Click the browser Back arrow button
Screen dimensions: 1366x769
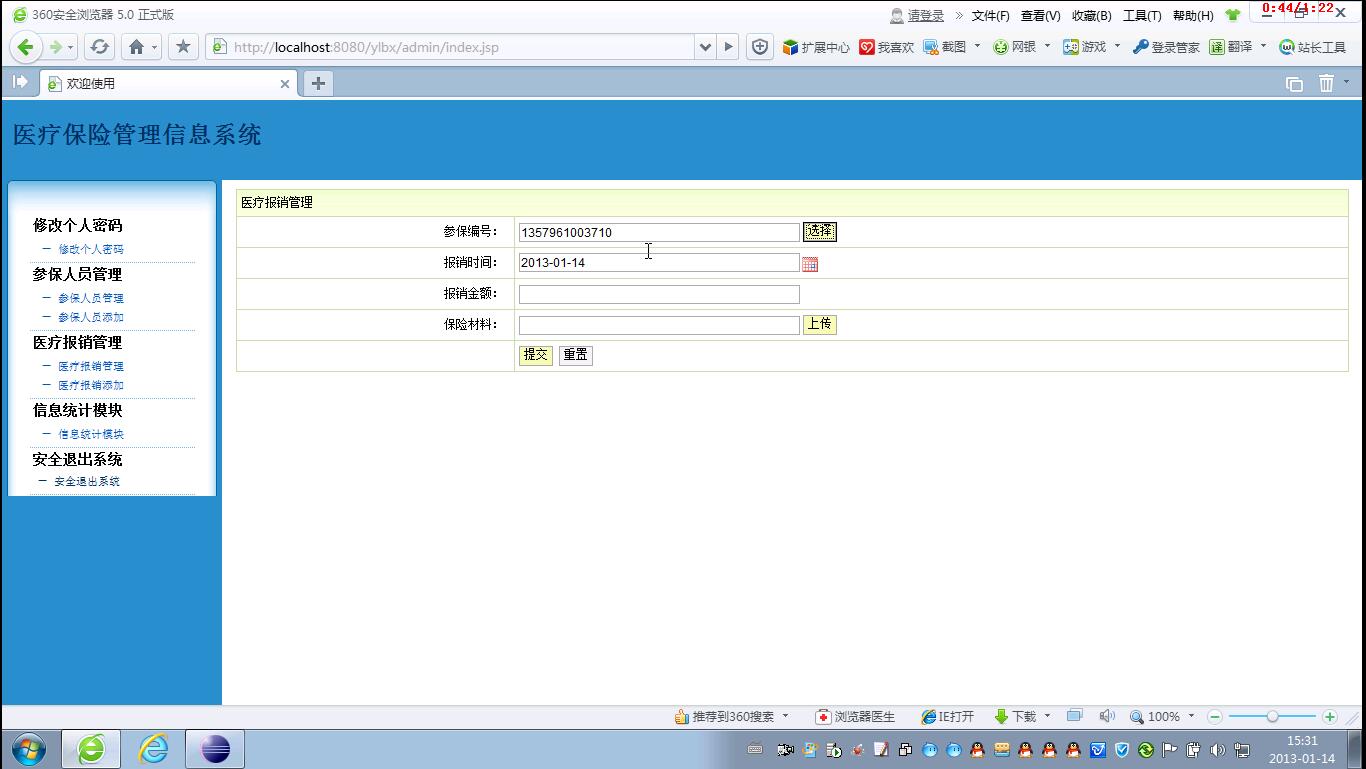[x=26, y=47]
